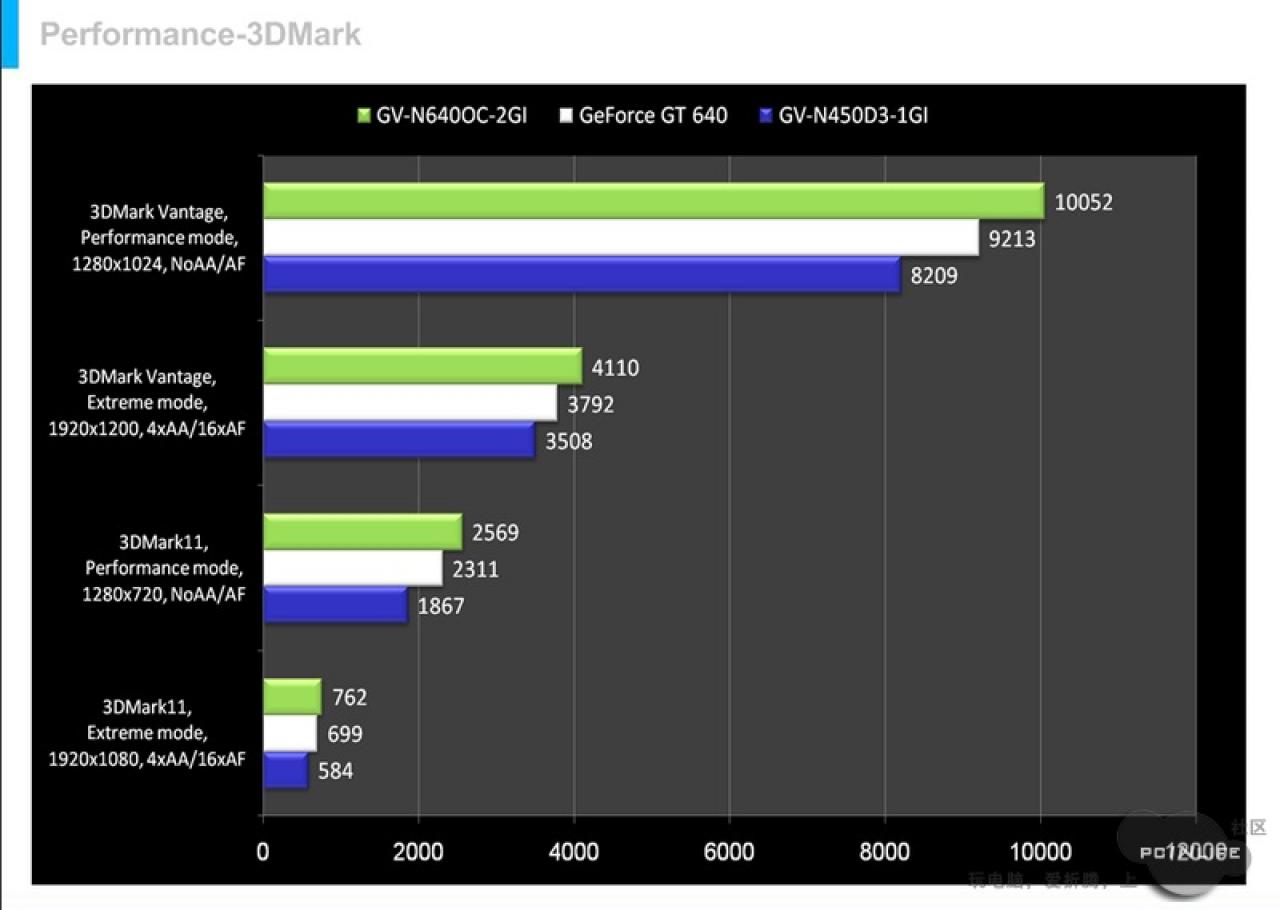Click the 9213 data label
The image size is (1280, 910).
1011,239
